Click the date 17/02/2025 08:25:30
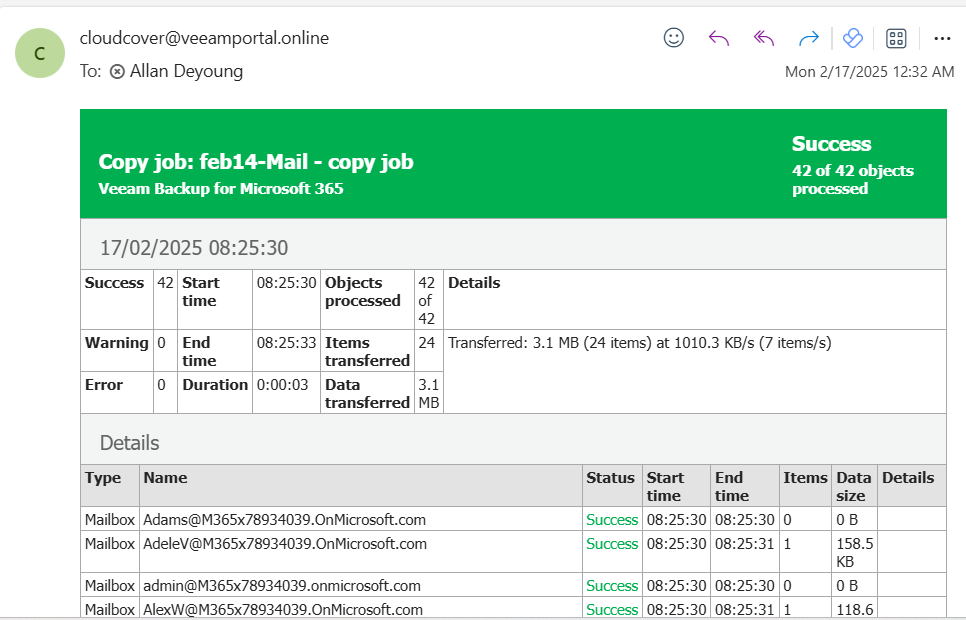The image size is (966, 620). coord(194,248)
